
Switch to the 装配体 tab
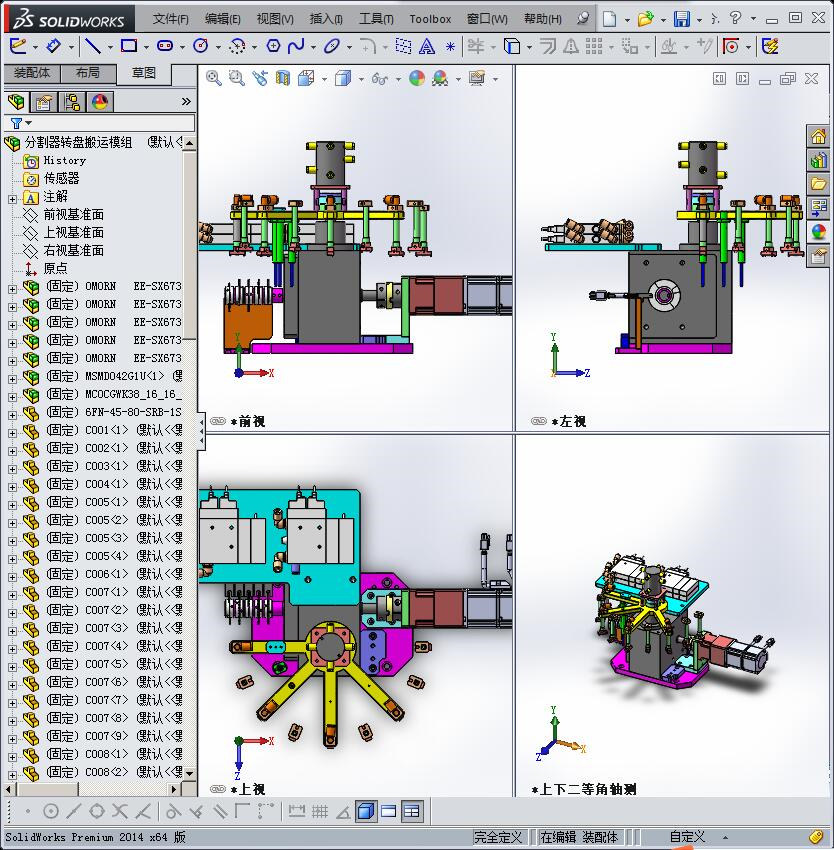[x=32, y=73]
